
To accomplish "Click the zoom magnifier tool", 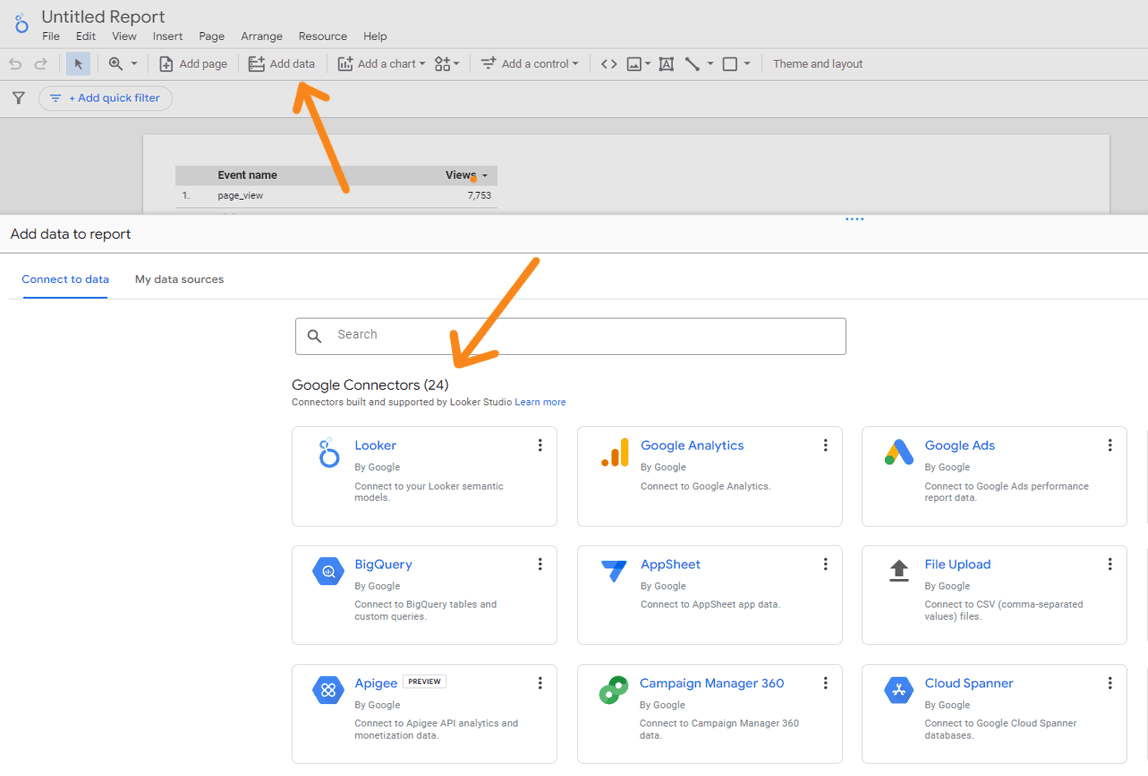I will pyautogui.click(x=116, y=64).
